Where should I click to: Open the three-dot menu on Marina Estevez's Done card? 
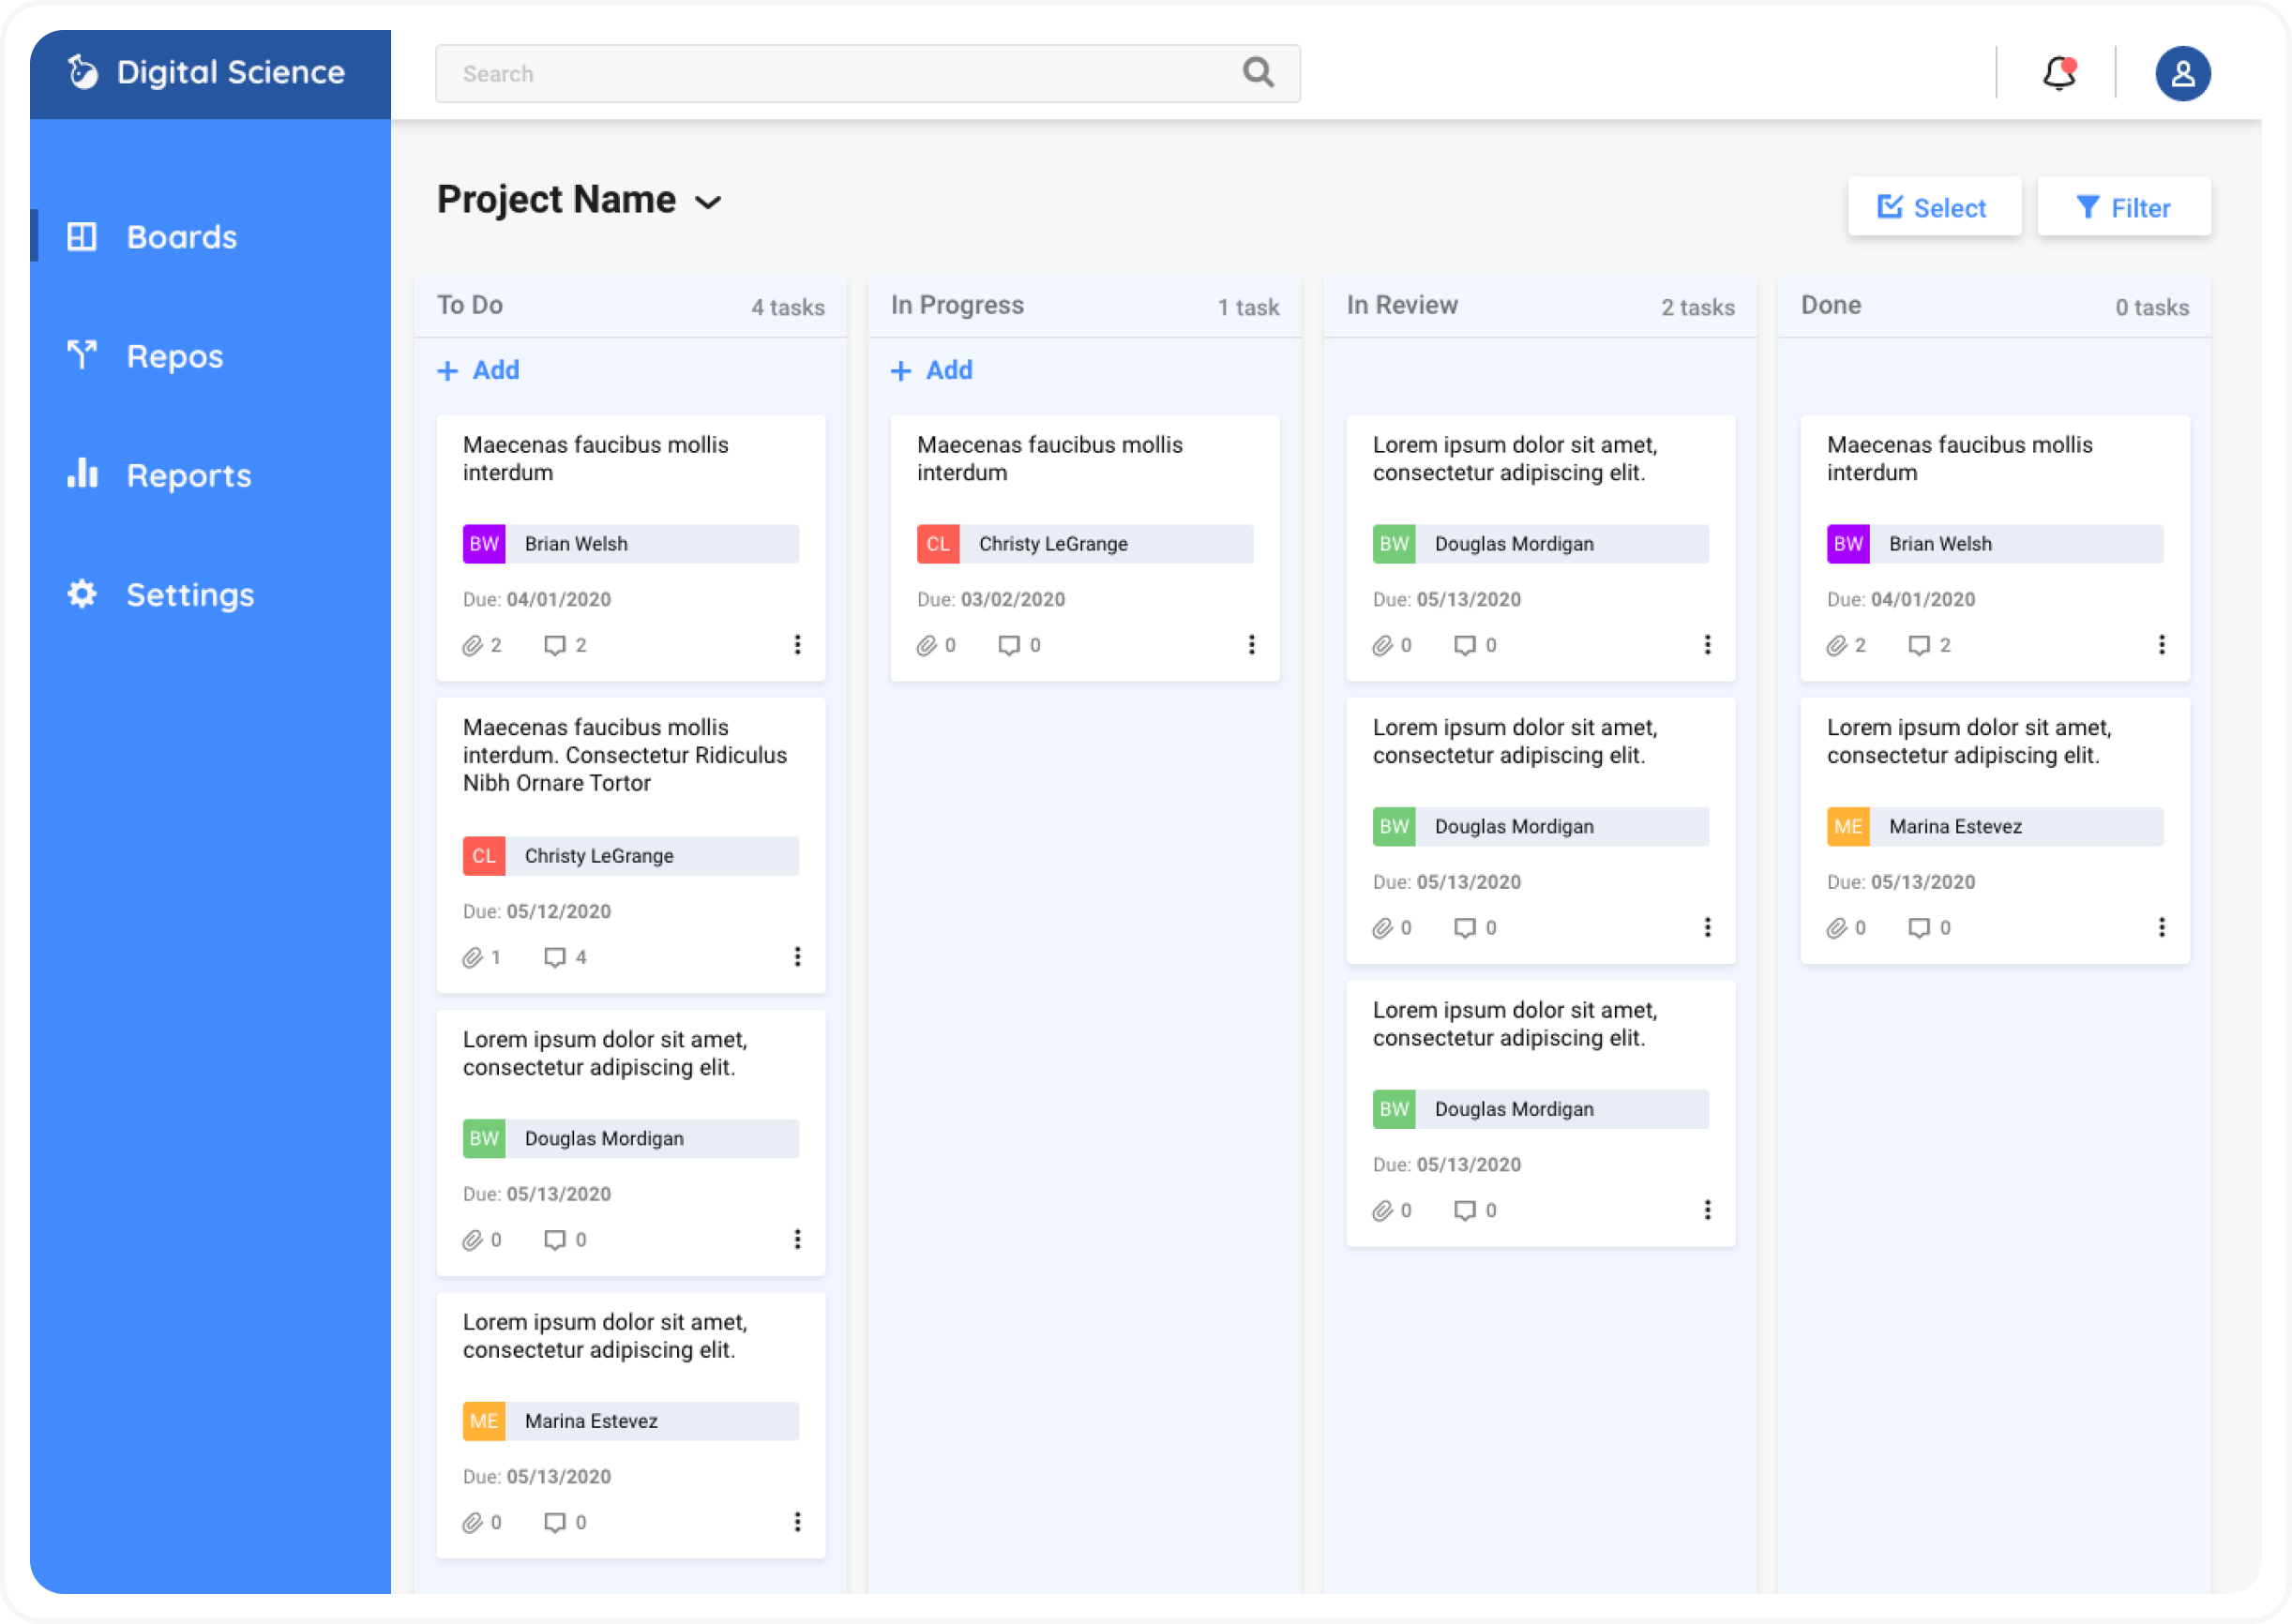[2163, 927]
